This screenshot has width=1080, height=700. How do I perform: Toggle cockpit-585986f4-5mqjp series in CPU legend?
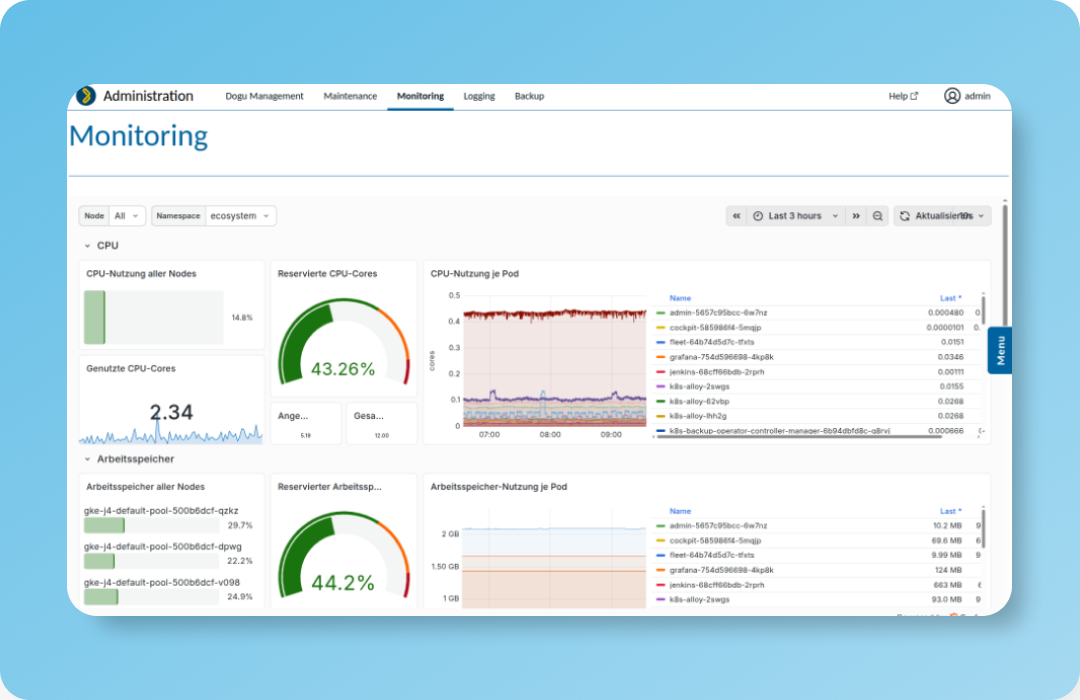pos(715,328)
